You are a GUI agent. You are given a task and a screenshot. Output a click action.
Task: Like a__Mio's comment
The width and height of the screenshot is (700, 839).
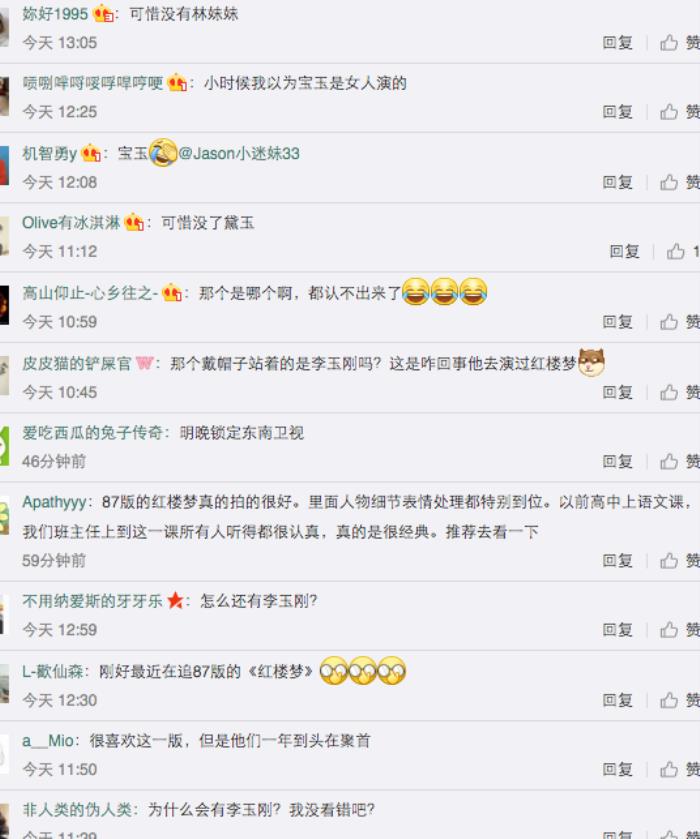pyautogui.click(x=680, y=769)
